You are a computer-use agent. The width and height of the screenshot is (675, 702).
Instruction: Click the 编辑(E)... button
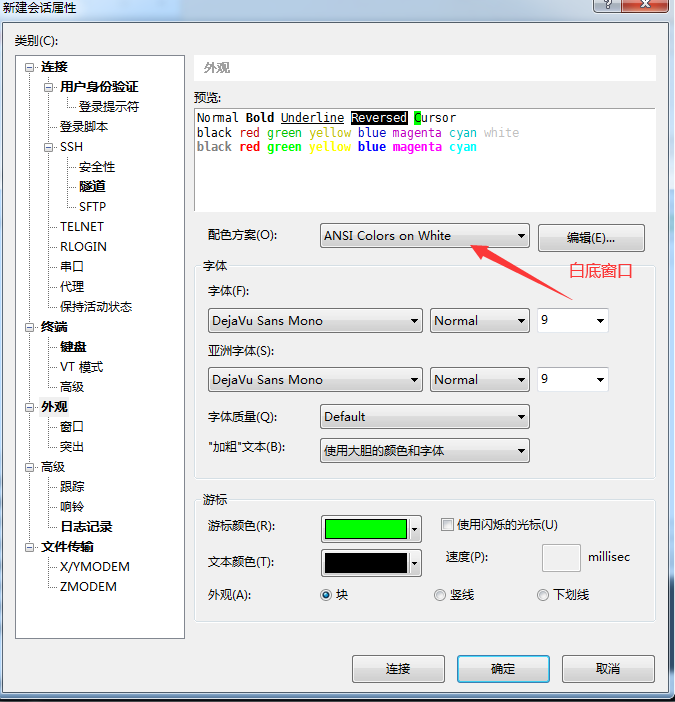coord(591,238)
